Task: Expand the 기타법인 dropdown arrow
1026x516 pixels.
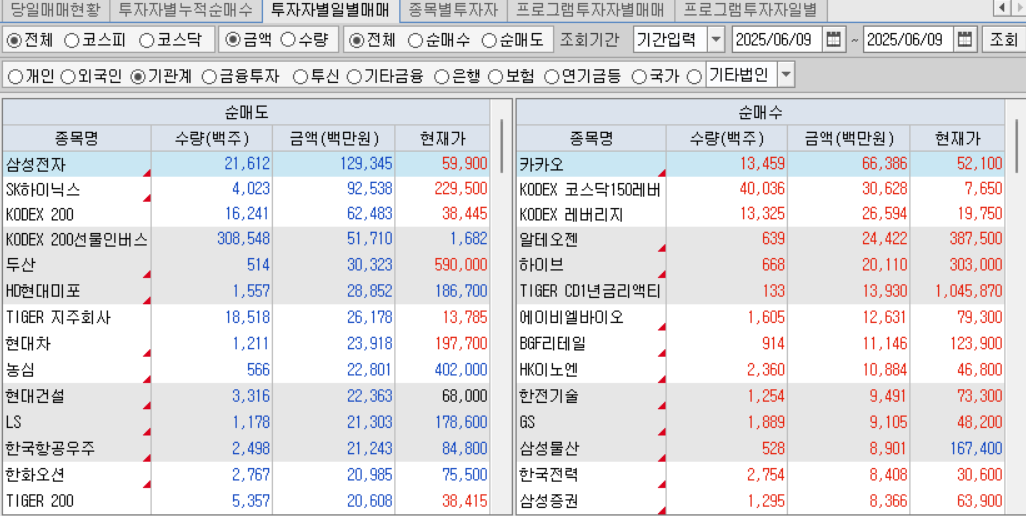Action: 786,75
